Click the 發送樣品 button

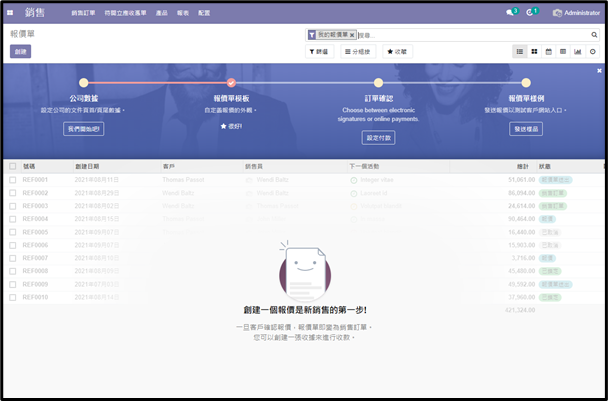point(526,129)
